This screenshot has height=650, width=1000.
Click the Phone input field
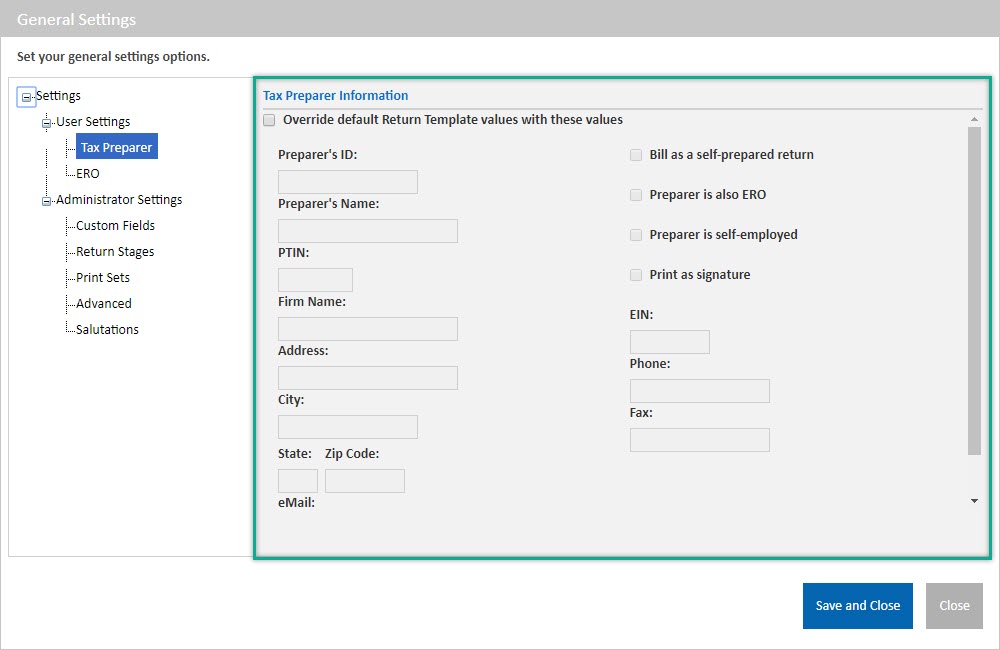[700, 391]
